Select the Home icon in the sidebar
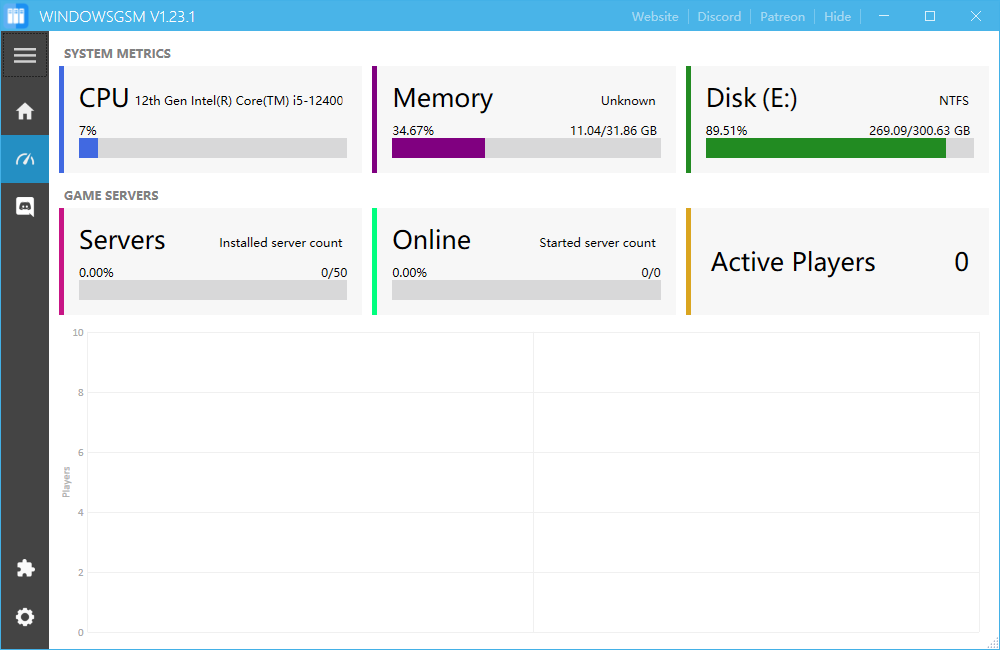Screen dimensions: 1000x650 [25, 111]
